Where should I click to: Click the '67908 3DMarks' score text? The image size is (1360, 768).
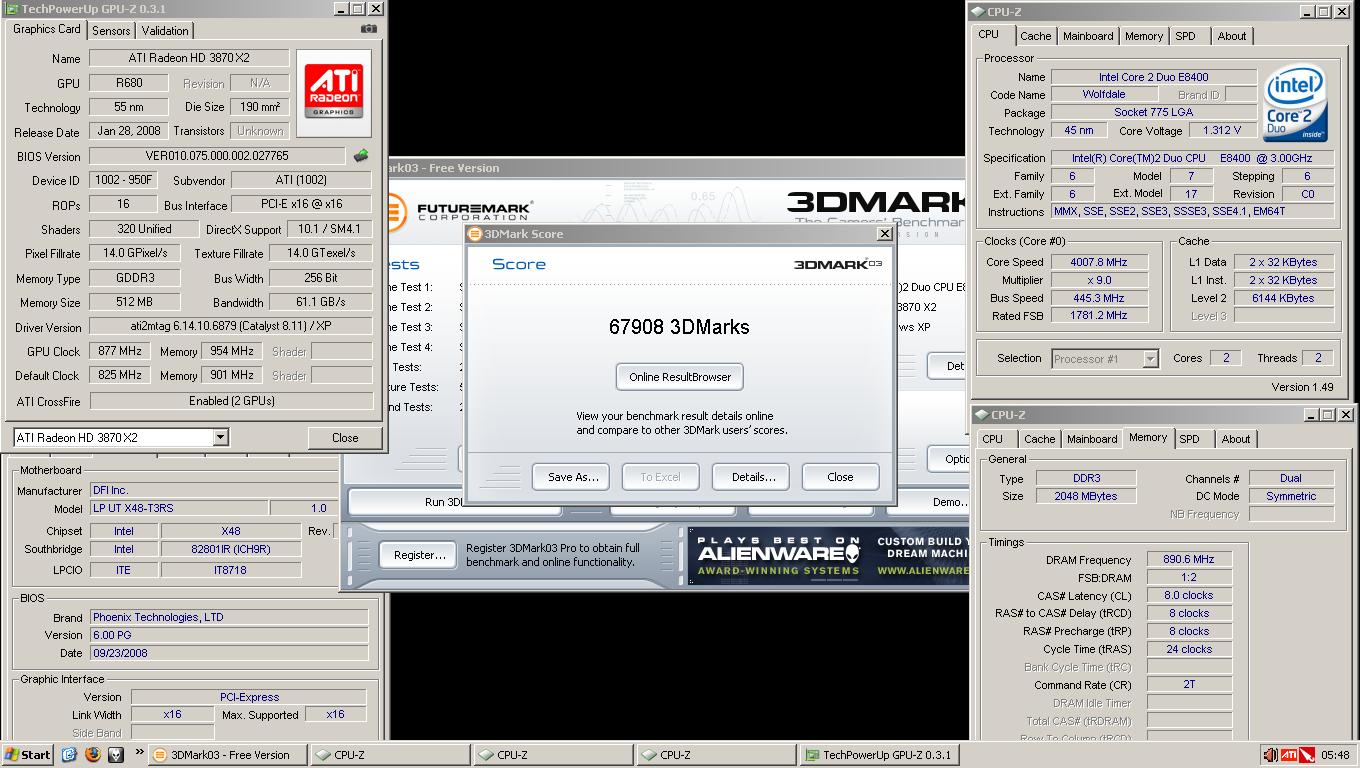click(x=679, y=327)
